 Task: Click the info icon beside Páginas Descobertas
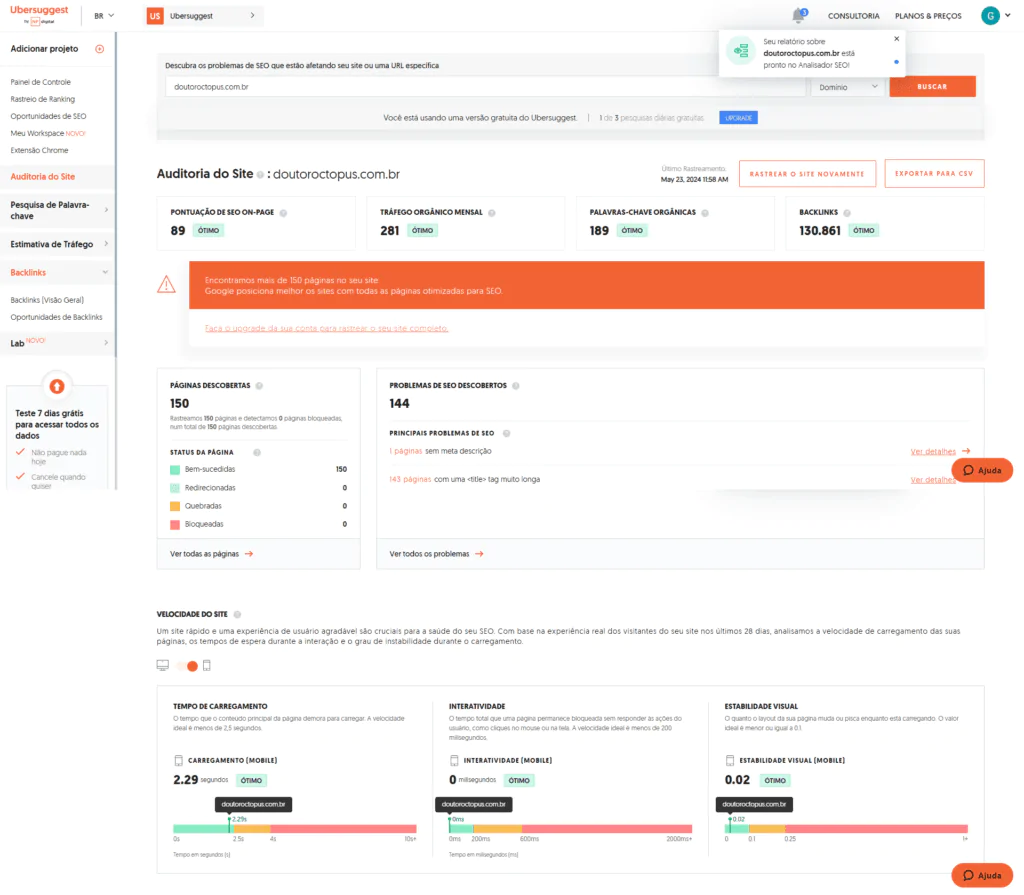[260, 385]
